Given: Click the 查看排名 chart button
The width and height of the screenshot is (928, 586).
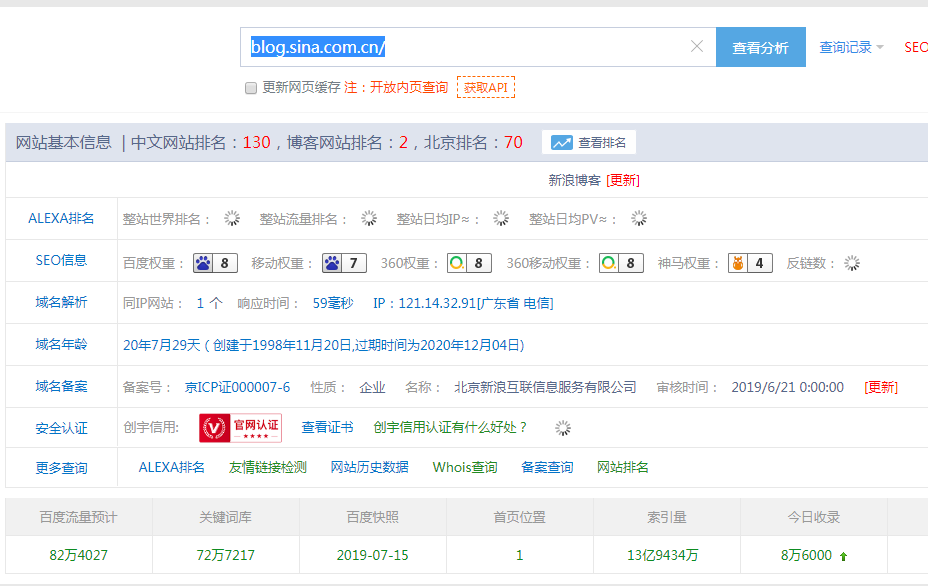Looking at the screenshot, I should click(589, 143).
